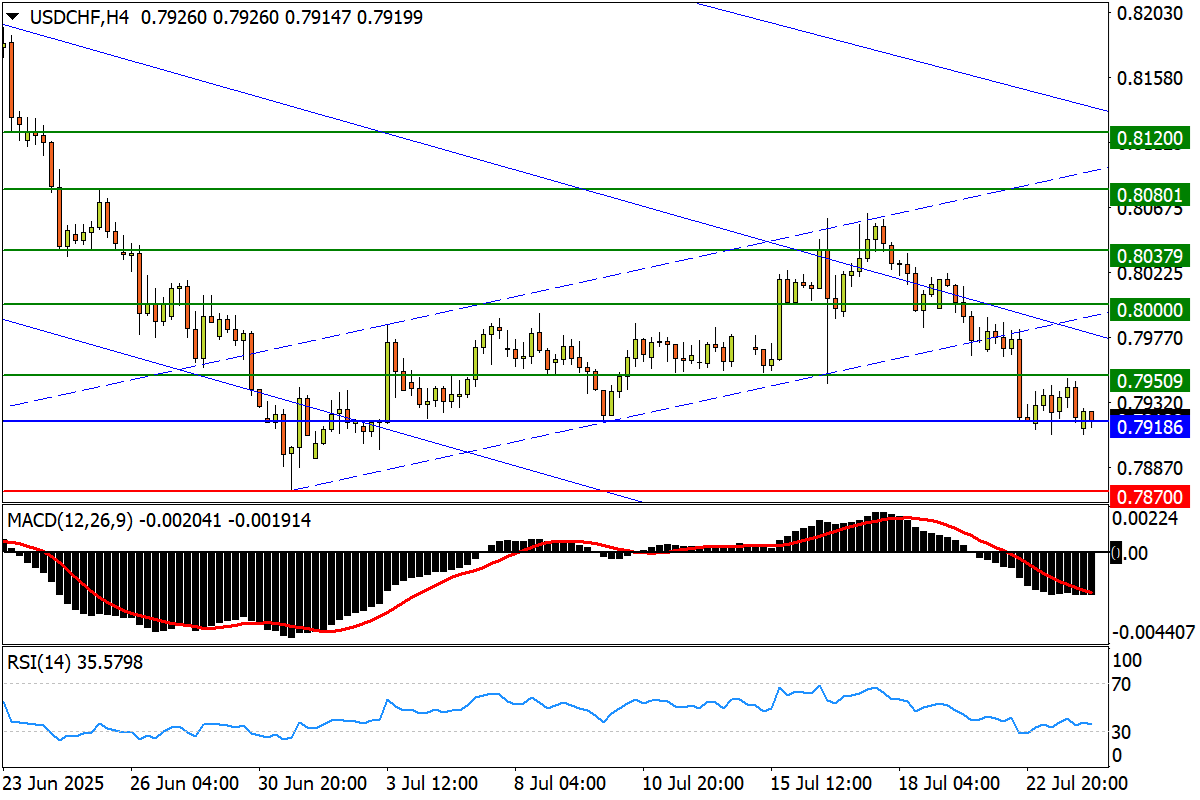Click the red 0.78700 support label
This screenshot has width=1200, height=800.
click(x=1150, y=497)
